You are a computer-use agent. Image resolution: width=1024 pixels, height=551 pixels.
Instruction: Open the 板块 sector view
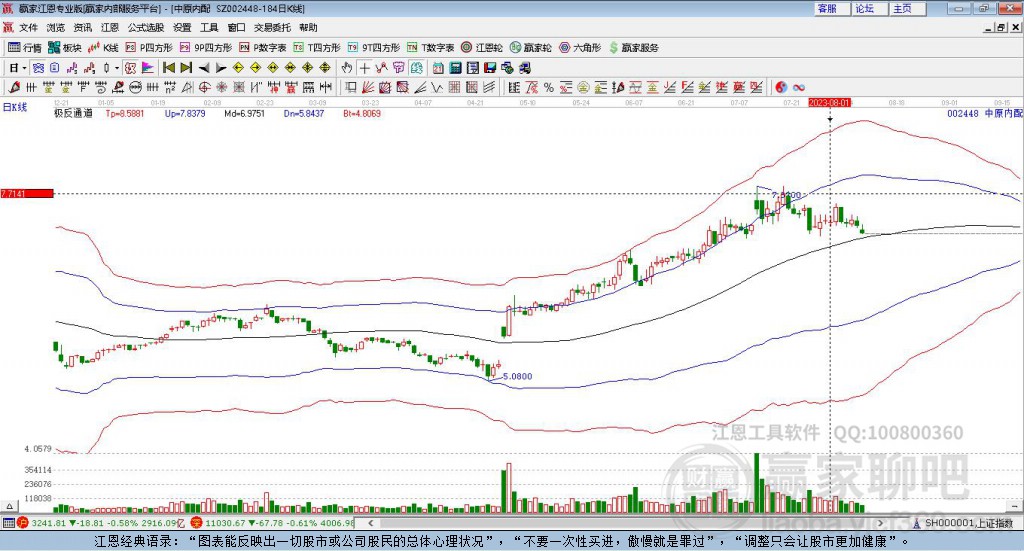point(65,48)
